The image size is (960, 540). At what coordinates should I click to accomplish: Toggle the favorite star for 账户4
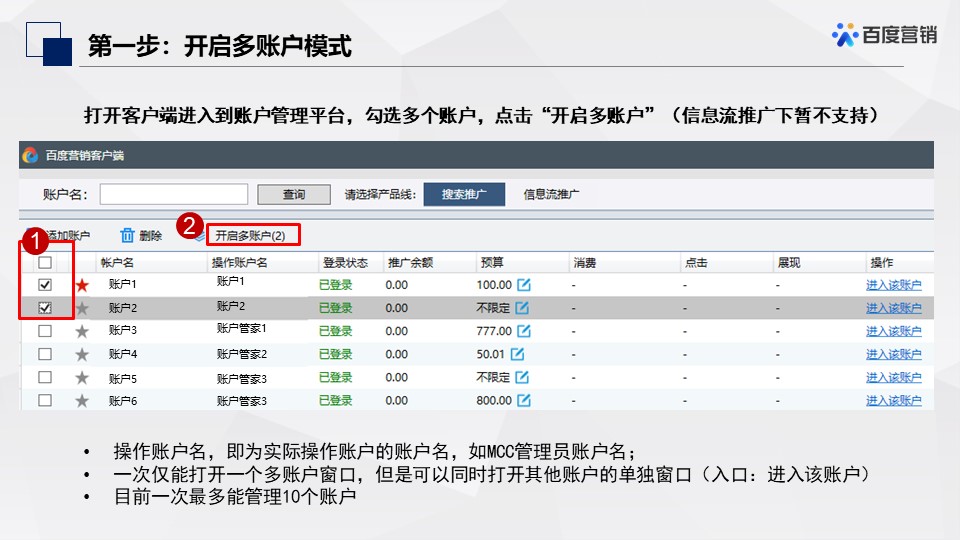[82, 354]
